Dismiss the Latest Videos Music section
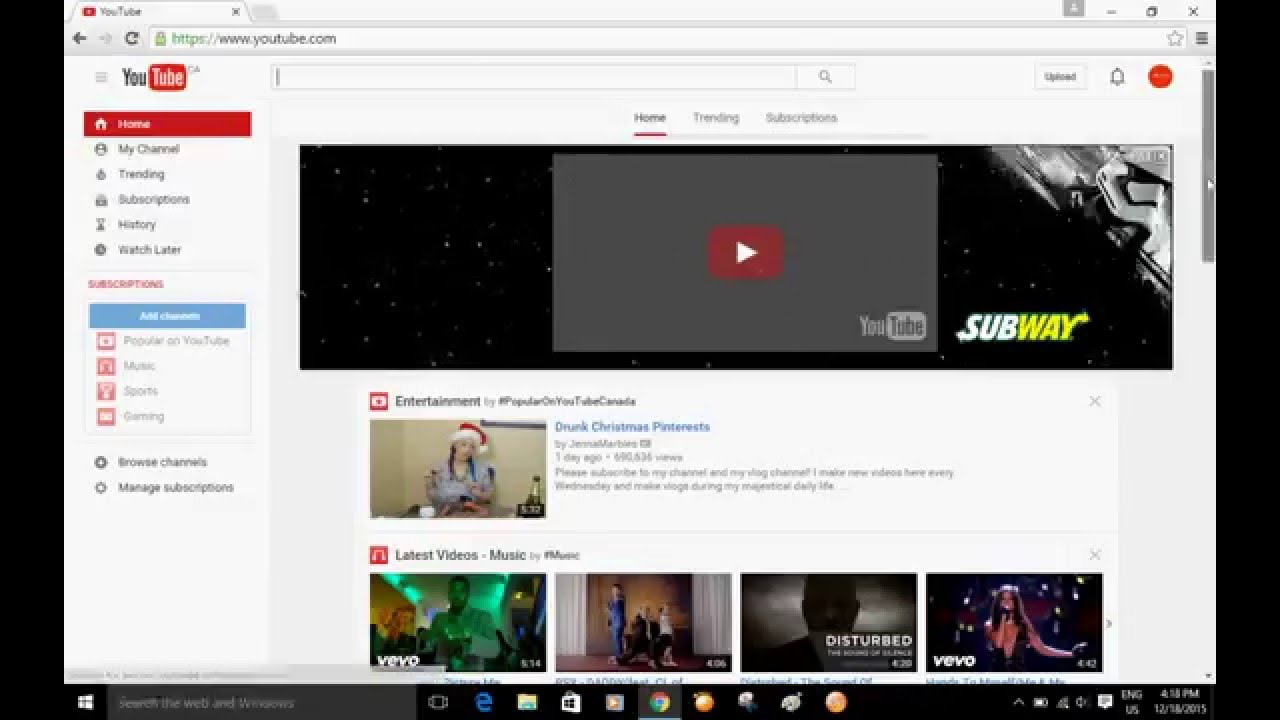Screen dimensions: 1280x720 point(1095,555)
